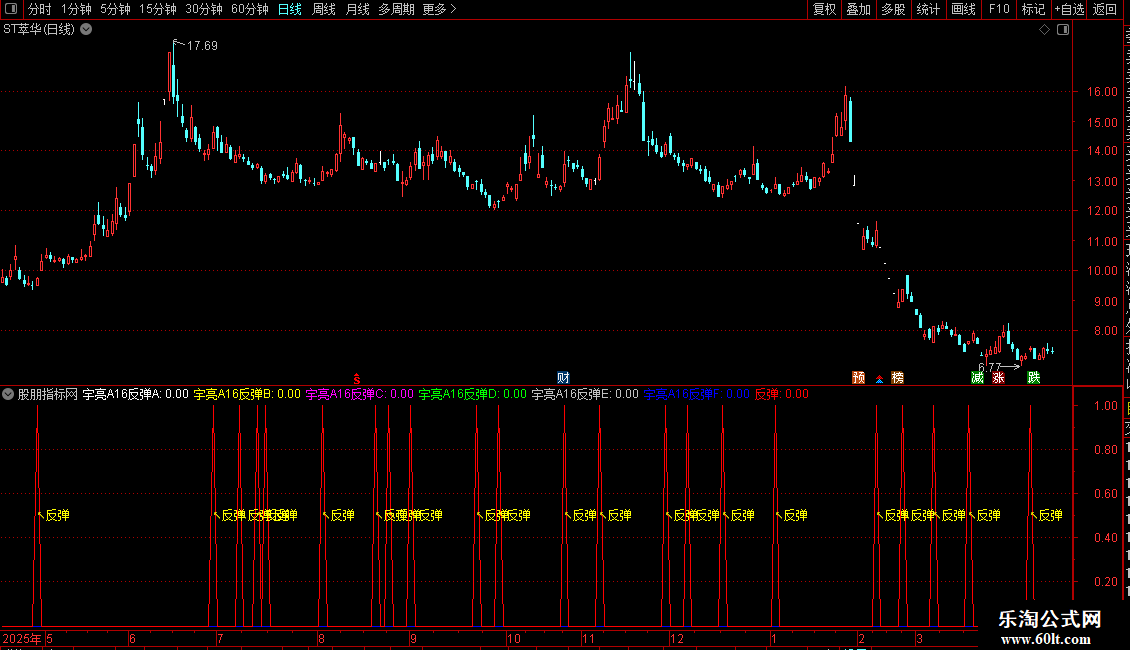Select the 15分钟 period tab

click(x=158, y=9)
